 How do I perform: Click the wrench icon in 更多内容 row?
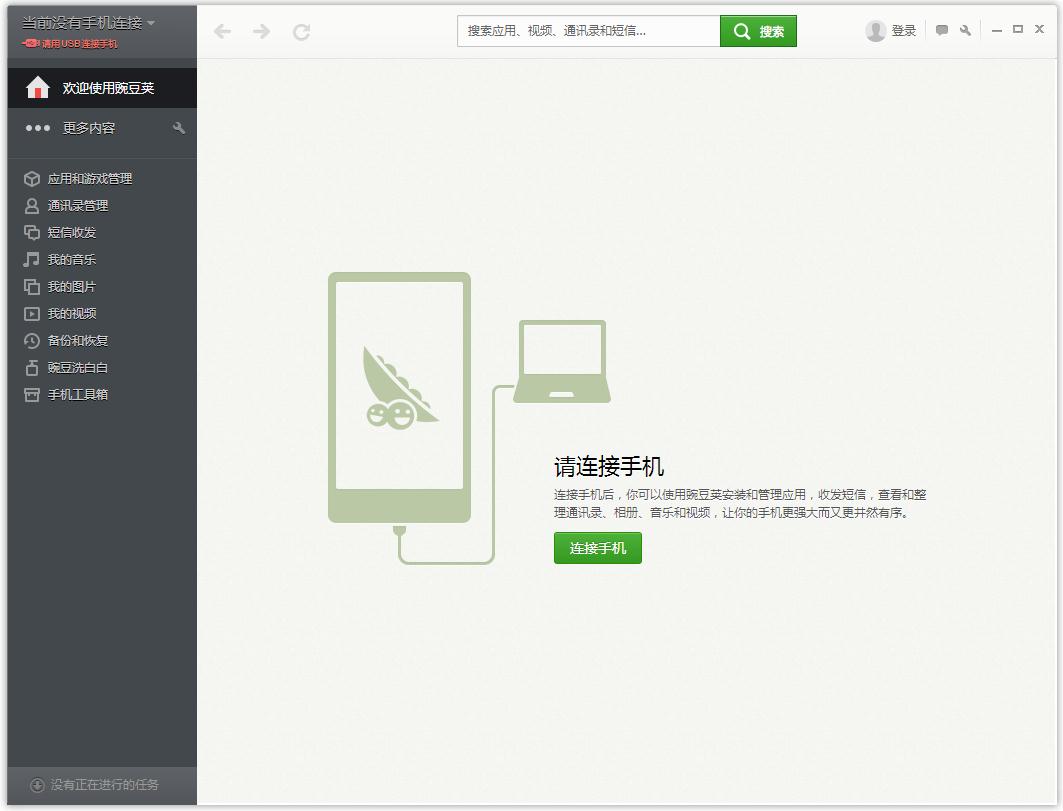[179, 127]
